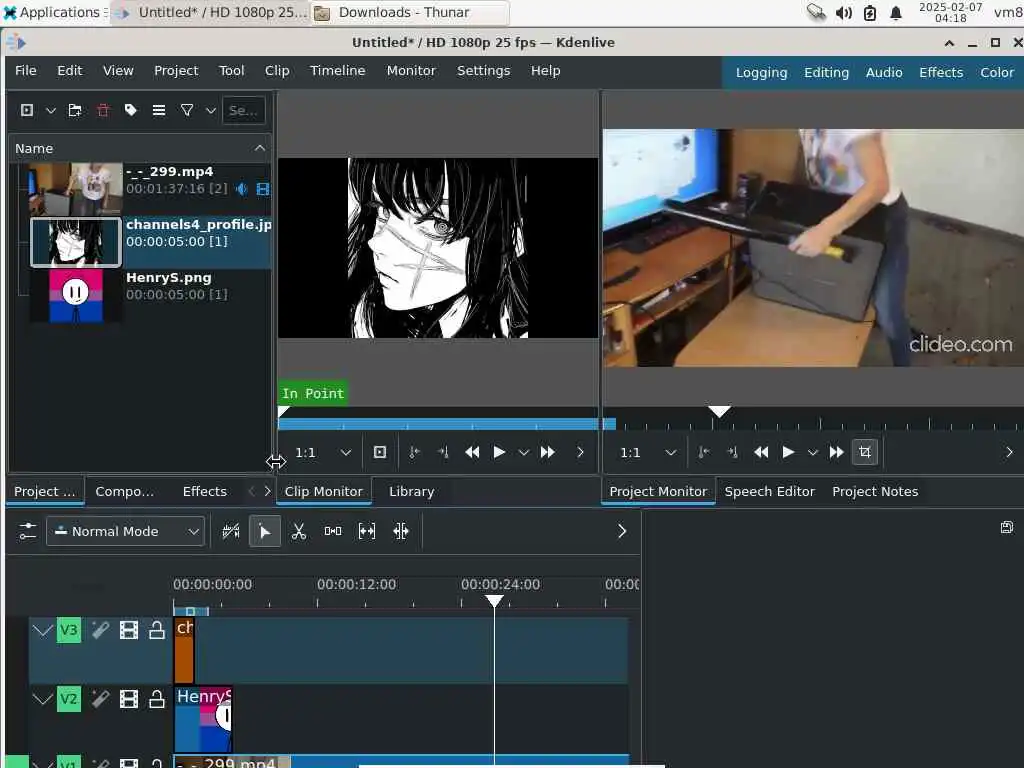This screenshot has height=768, width=1024.
Task: Lock track V2
Action: [x=157, y=699]
